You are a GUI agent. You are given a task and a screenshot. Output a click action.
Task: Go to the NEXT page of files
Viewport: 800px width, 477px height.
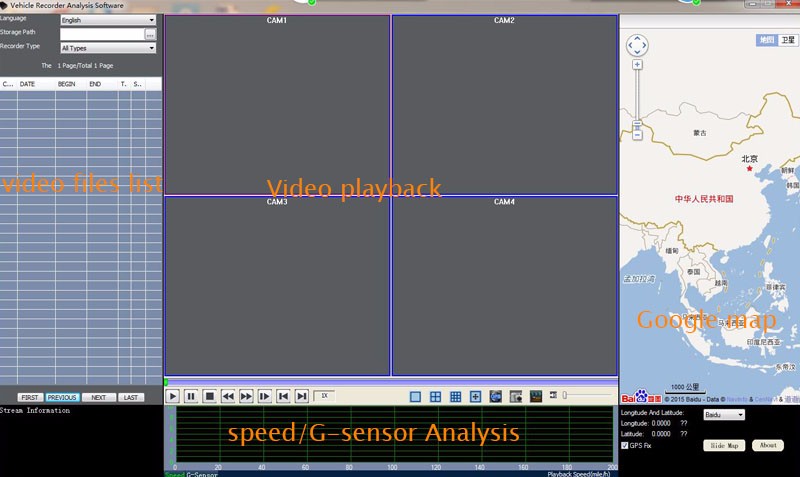(x=98, y=397)
